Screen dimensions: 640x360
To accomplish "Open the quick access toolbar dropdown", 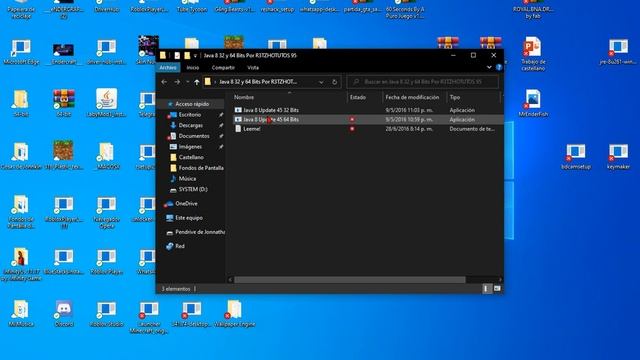I will [196, 56].
